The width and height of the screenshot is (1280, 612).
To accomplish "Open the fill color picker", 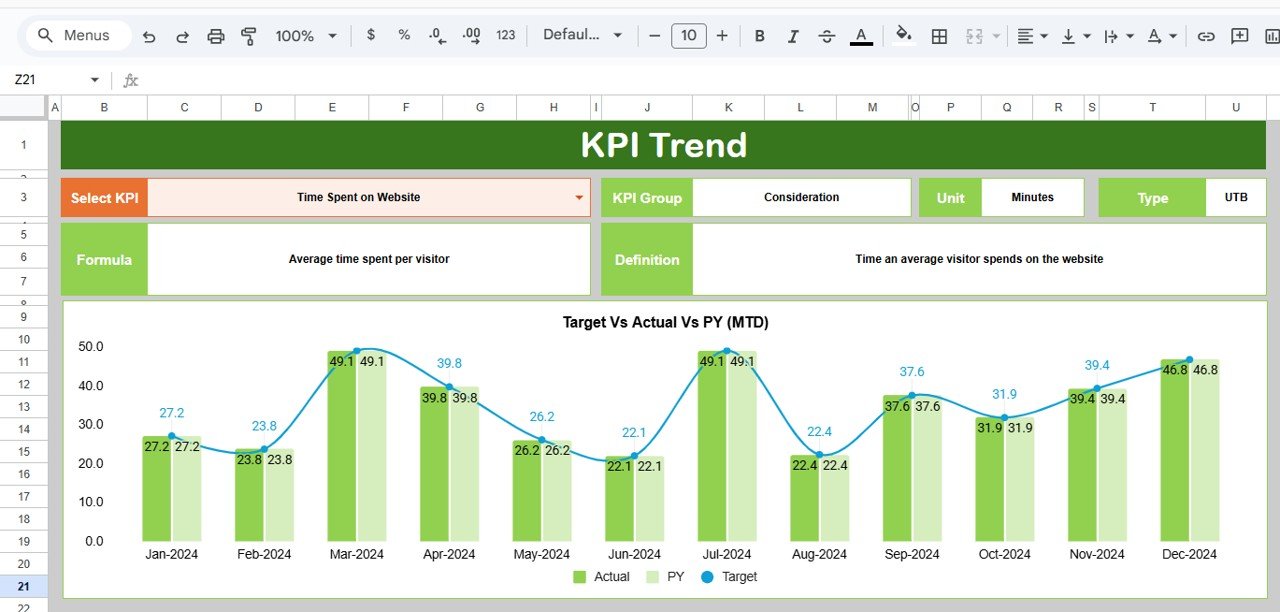I will [903, 36].
